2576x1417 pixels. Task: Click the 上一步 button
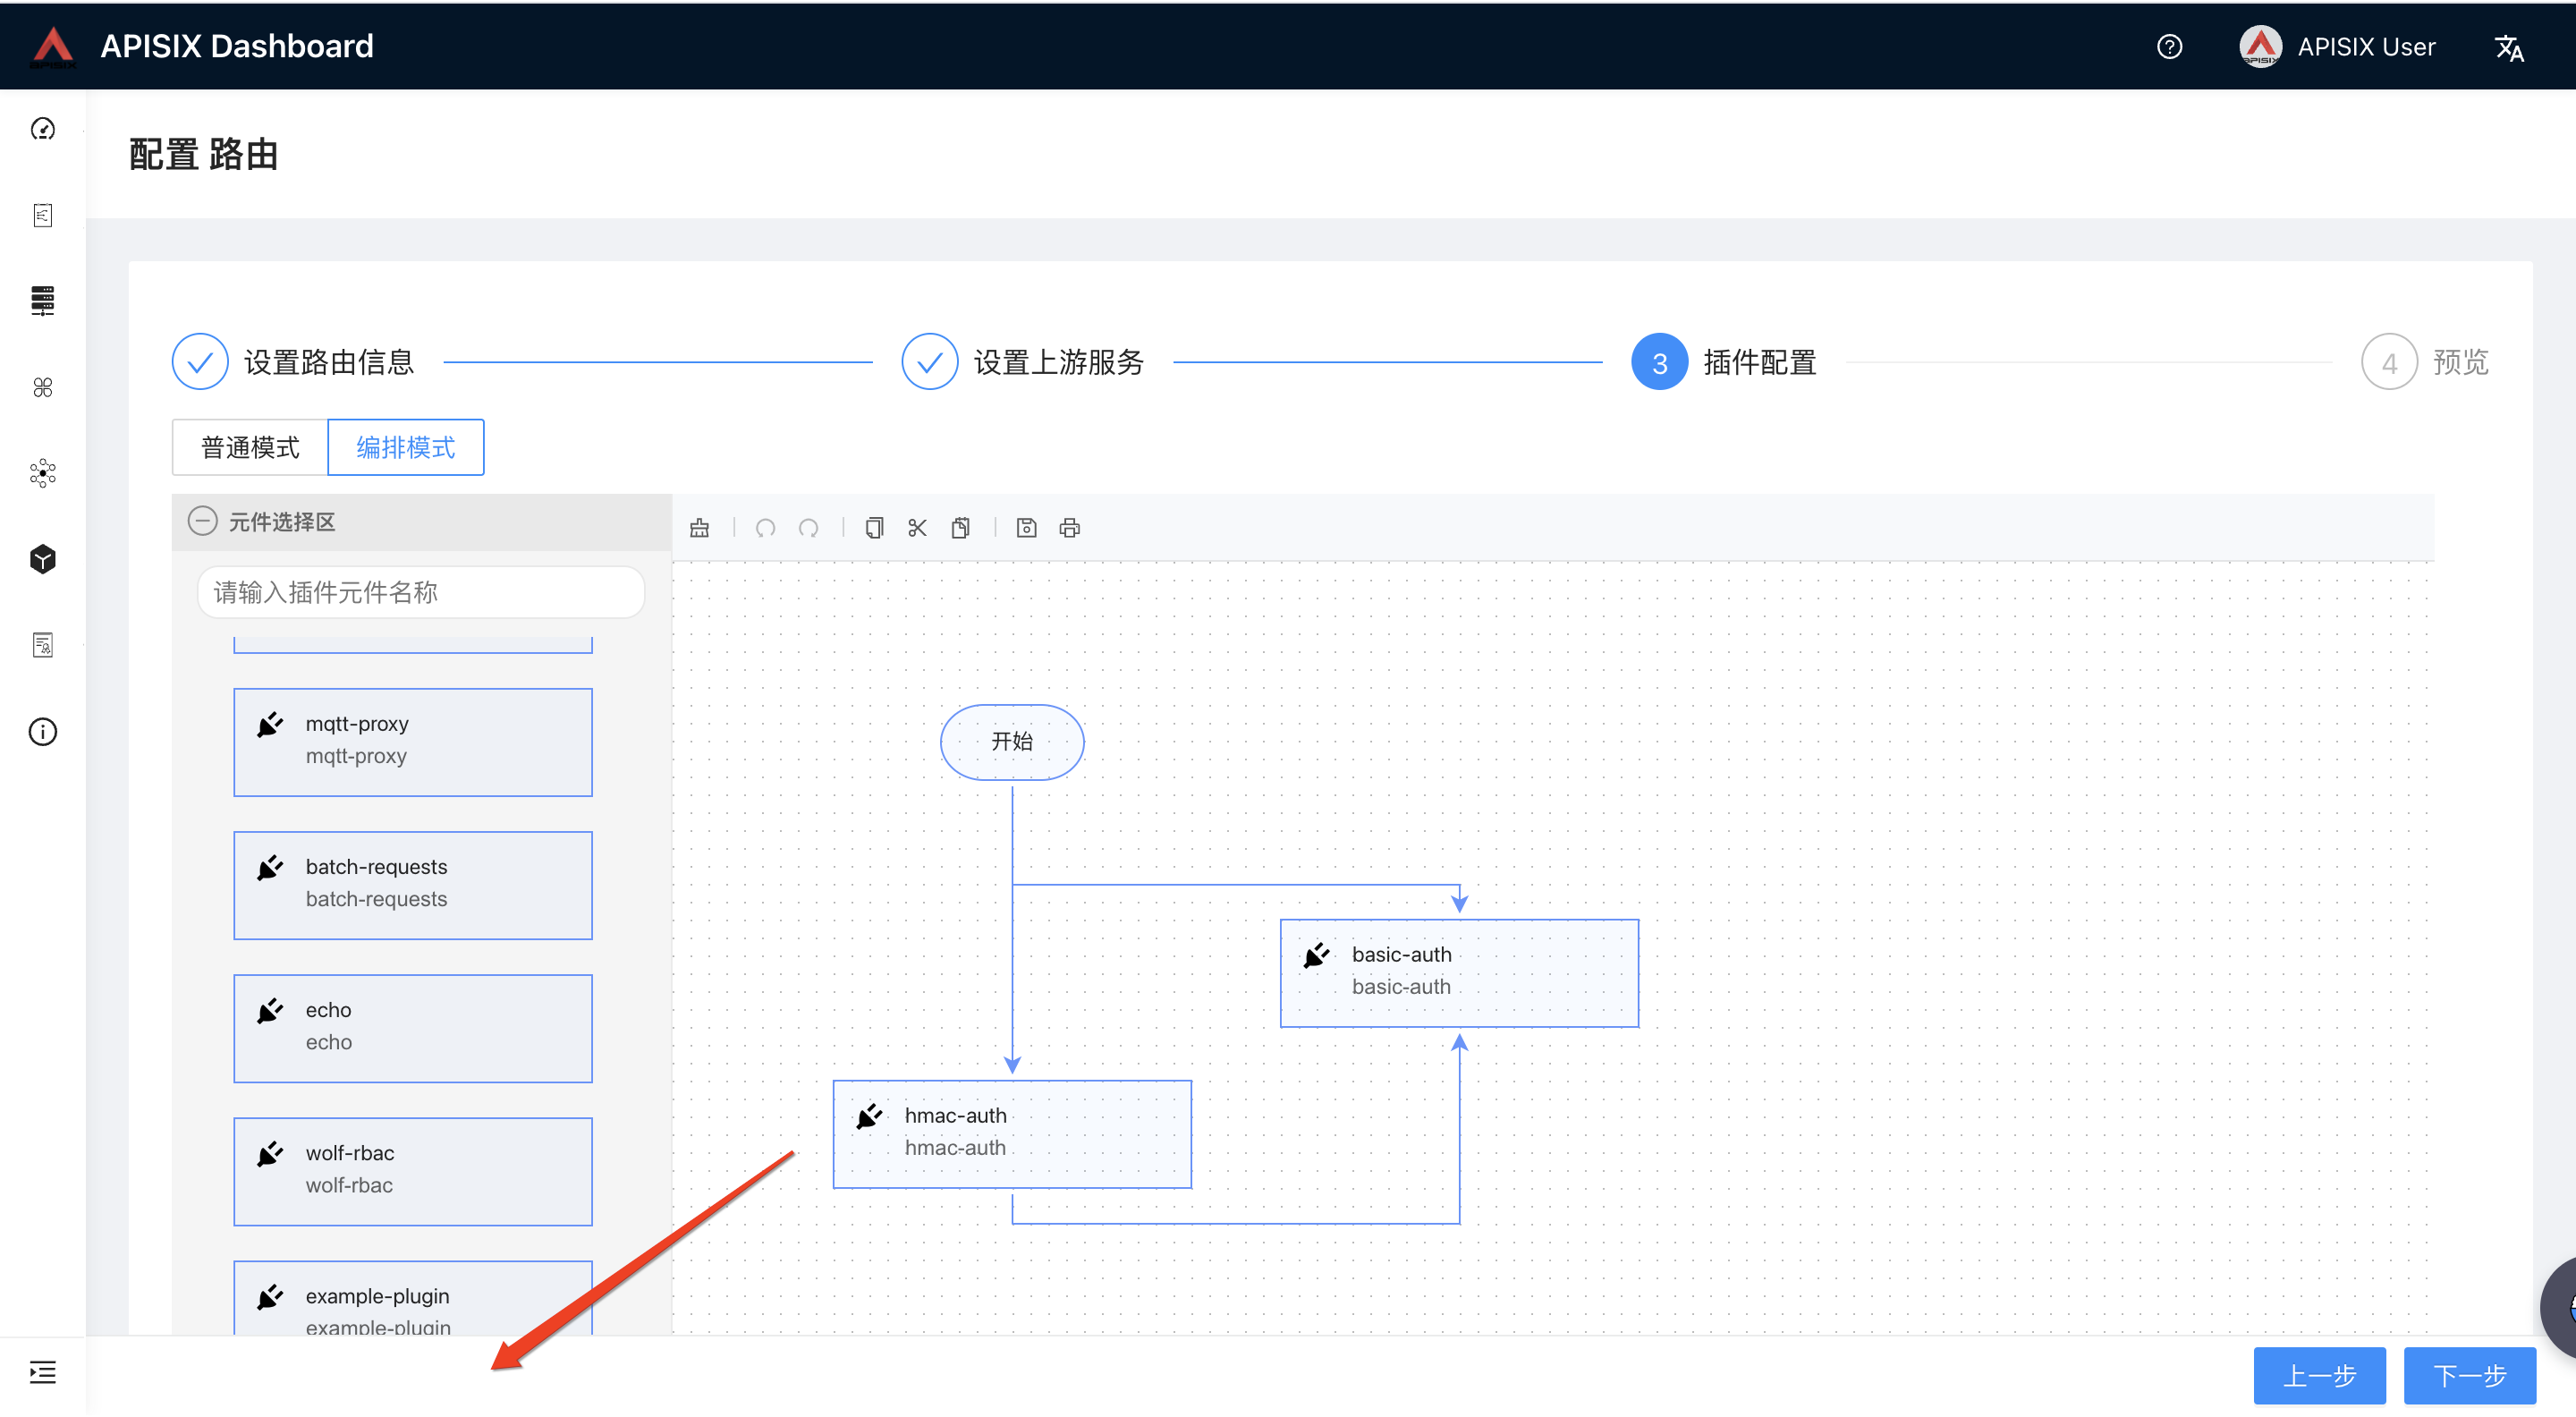pos(2319,1376)
